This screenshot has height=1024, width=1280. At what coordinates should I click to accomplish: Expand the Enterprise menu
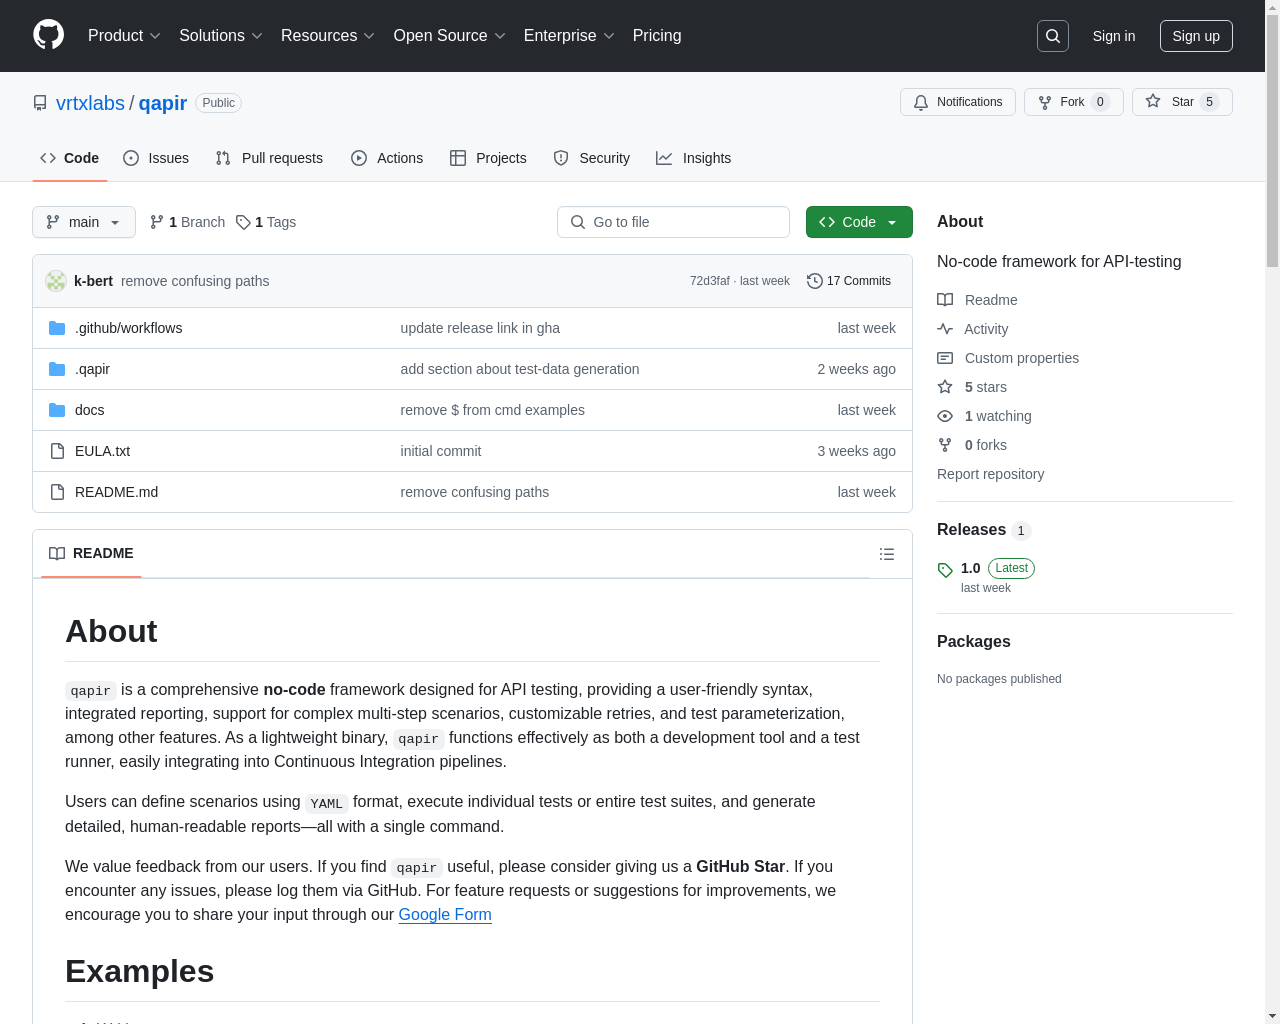[x=569, y=36]
